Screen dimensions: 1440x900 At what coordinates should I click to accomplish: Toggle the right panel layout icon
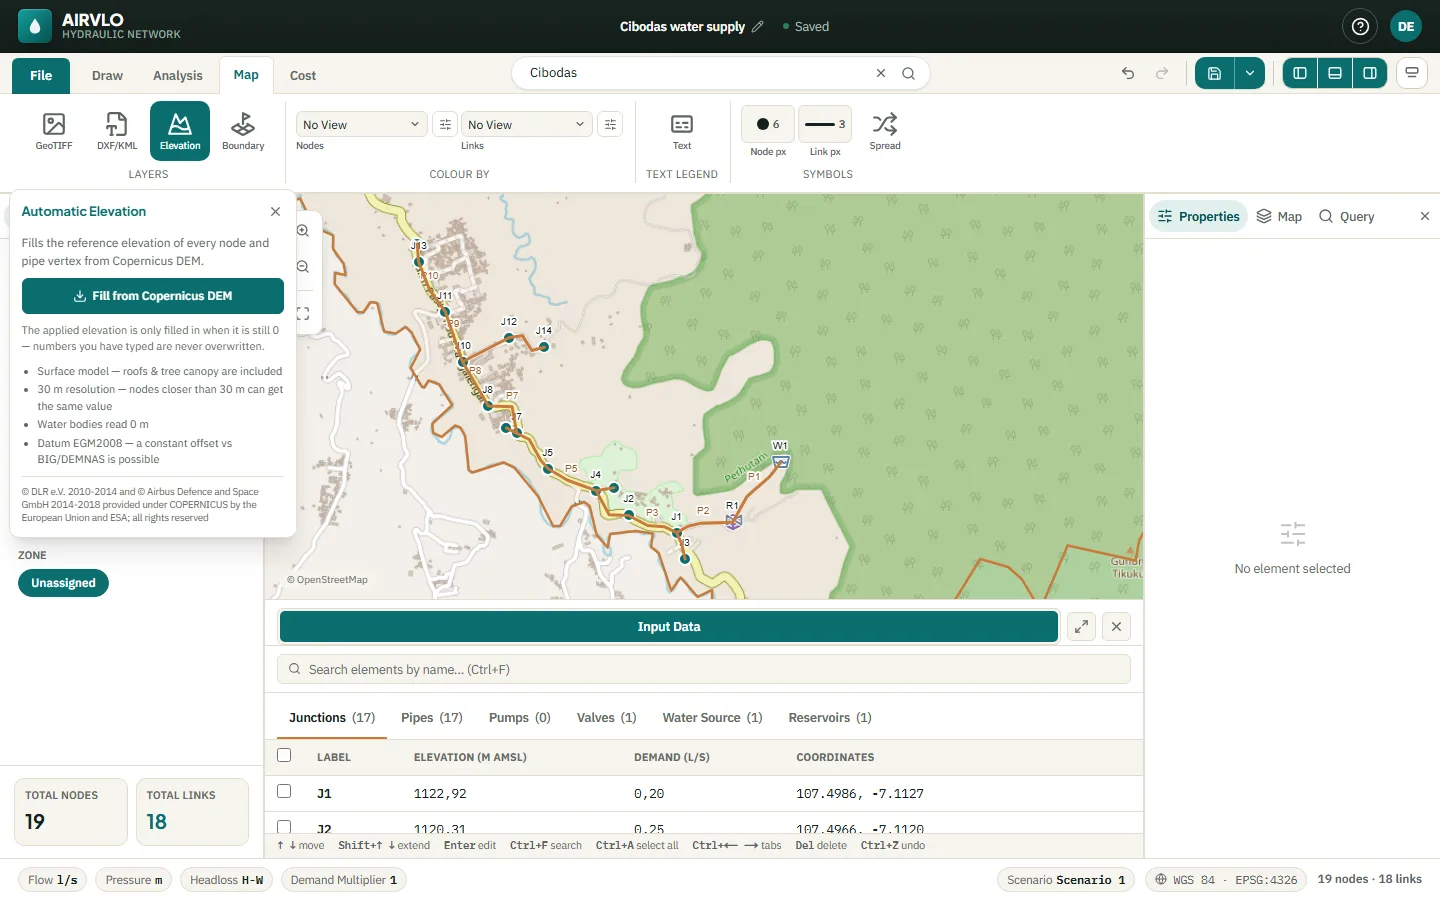(x=1370, y=73)
